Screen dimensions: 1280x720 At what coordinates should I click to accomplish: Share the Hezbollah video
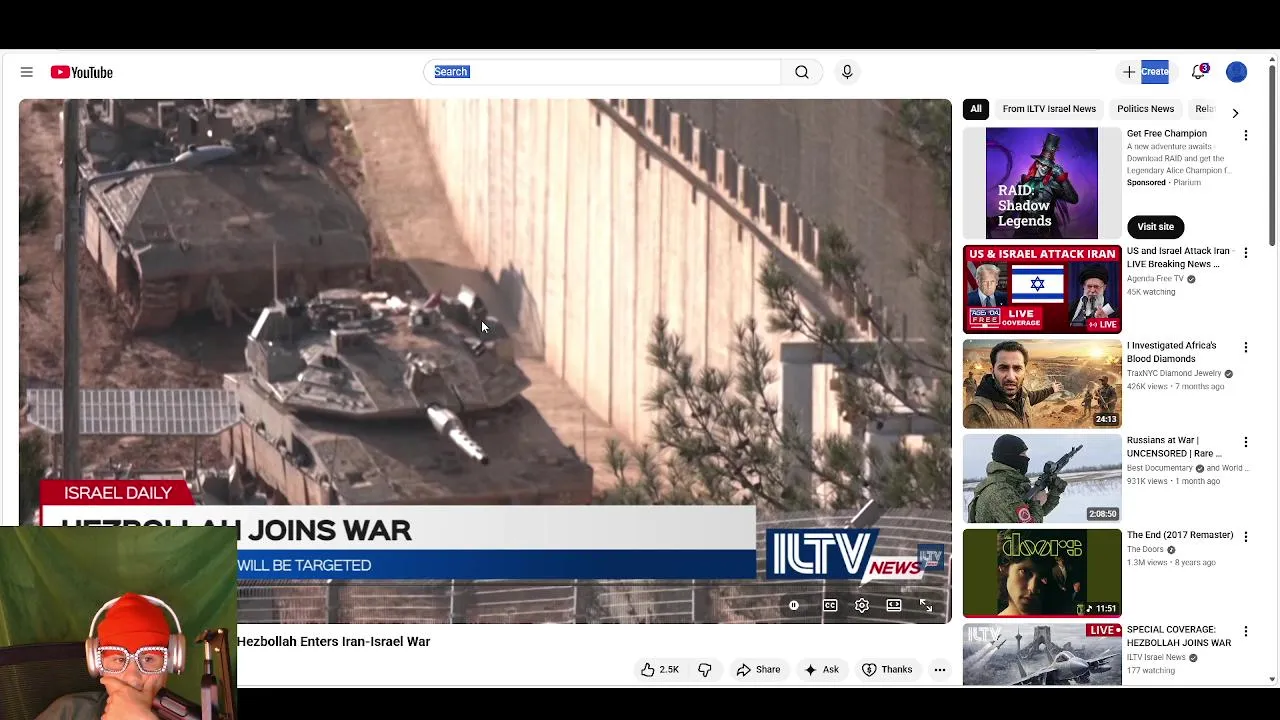pos(758,670)
